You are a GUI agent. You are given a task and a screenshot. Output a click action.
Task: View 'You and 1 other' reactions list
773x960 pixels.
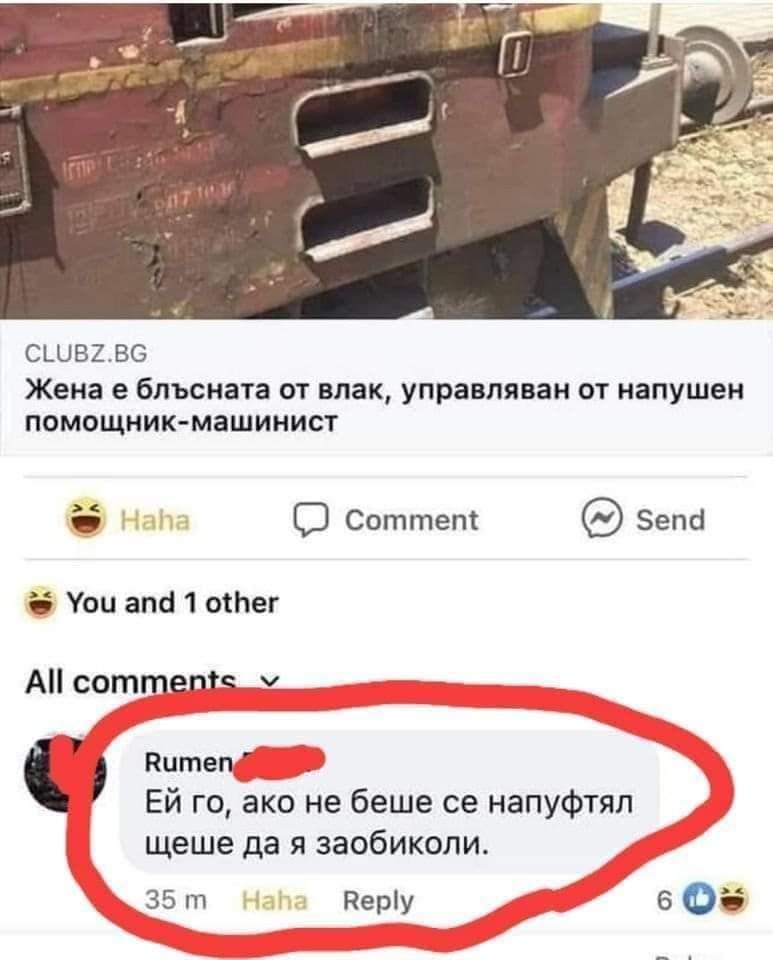click(x=172, y=602)
